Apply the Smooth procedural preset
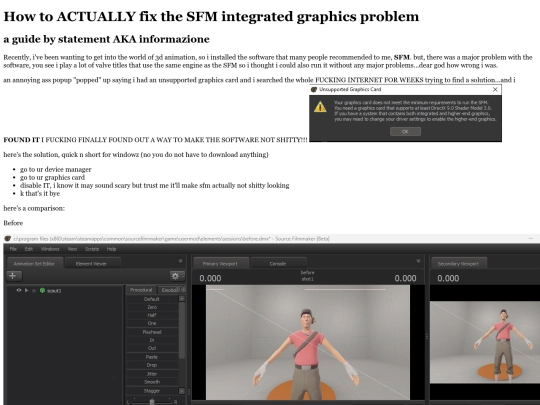This screenshot has height=405, width=540. pyautogui.click(x=152, y=382)
